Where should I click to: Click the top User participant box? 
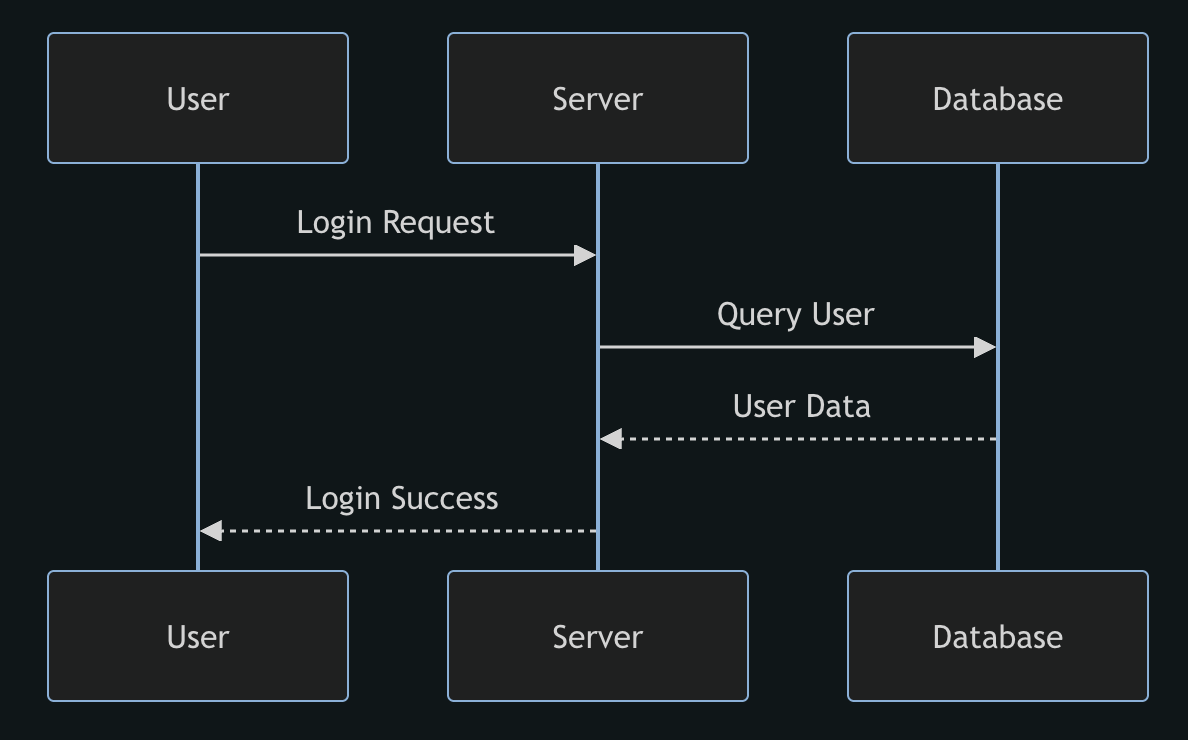(198, 98)
